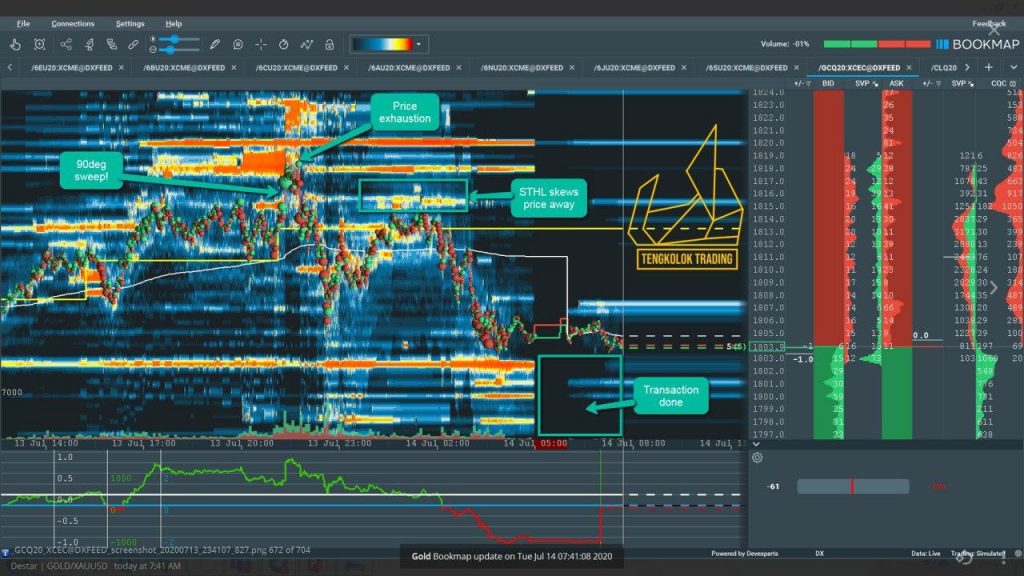The image size is (1024, 576).
Task: Switch to the /6CU20:XCME@DXFEED tab
Action: 296,68
